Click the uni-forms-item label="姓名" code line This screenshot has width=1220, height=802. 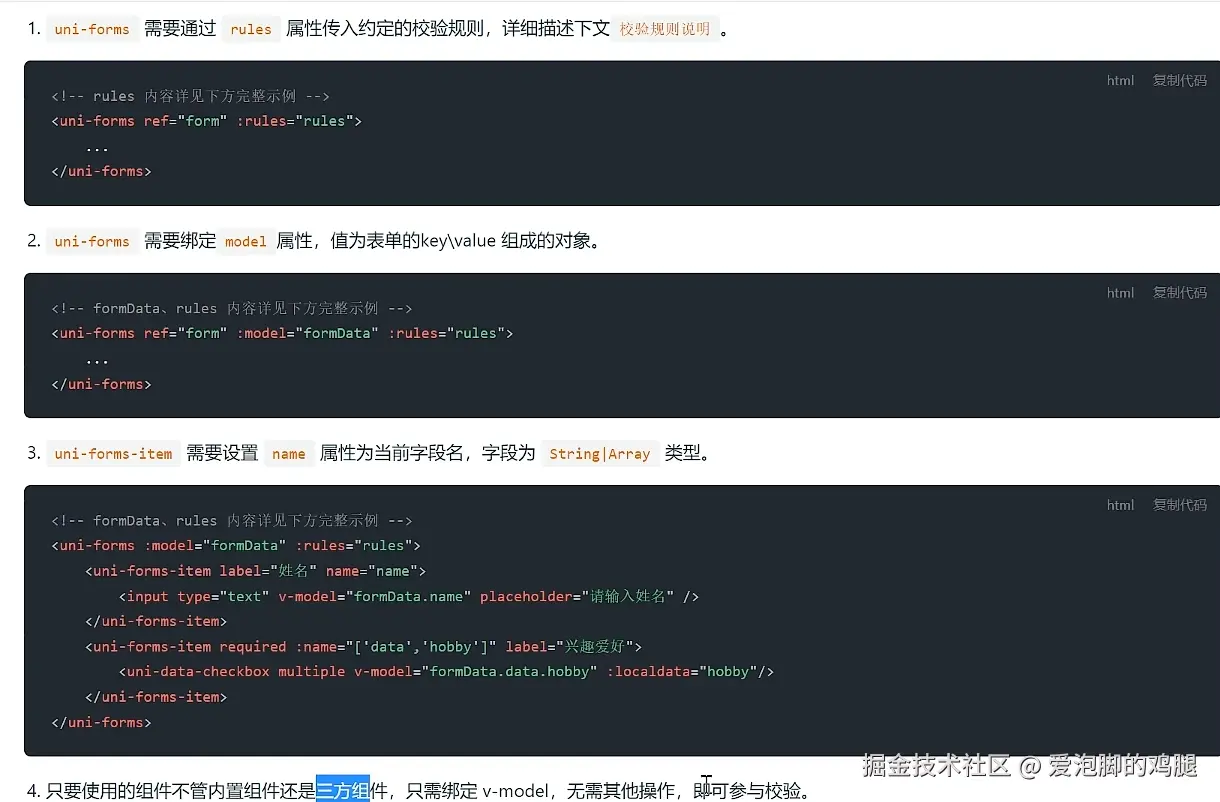256,571
